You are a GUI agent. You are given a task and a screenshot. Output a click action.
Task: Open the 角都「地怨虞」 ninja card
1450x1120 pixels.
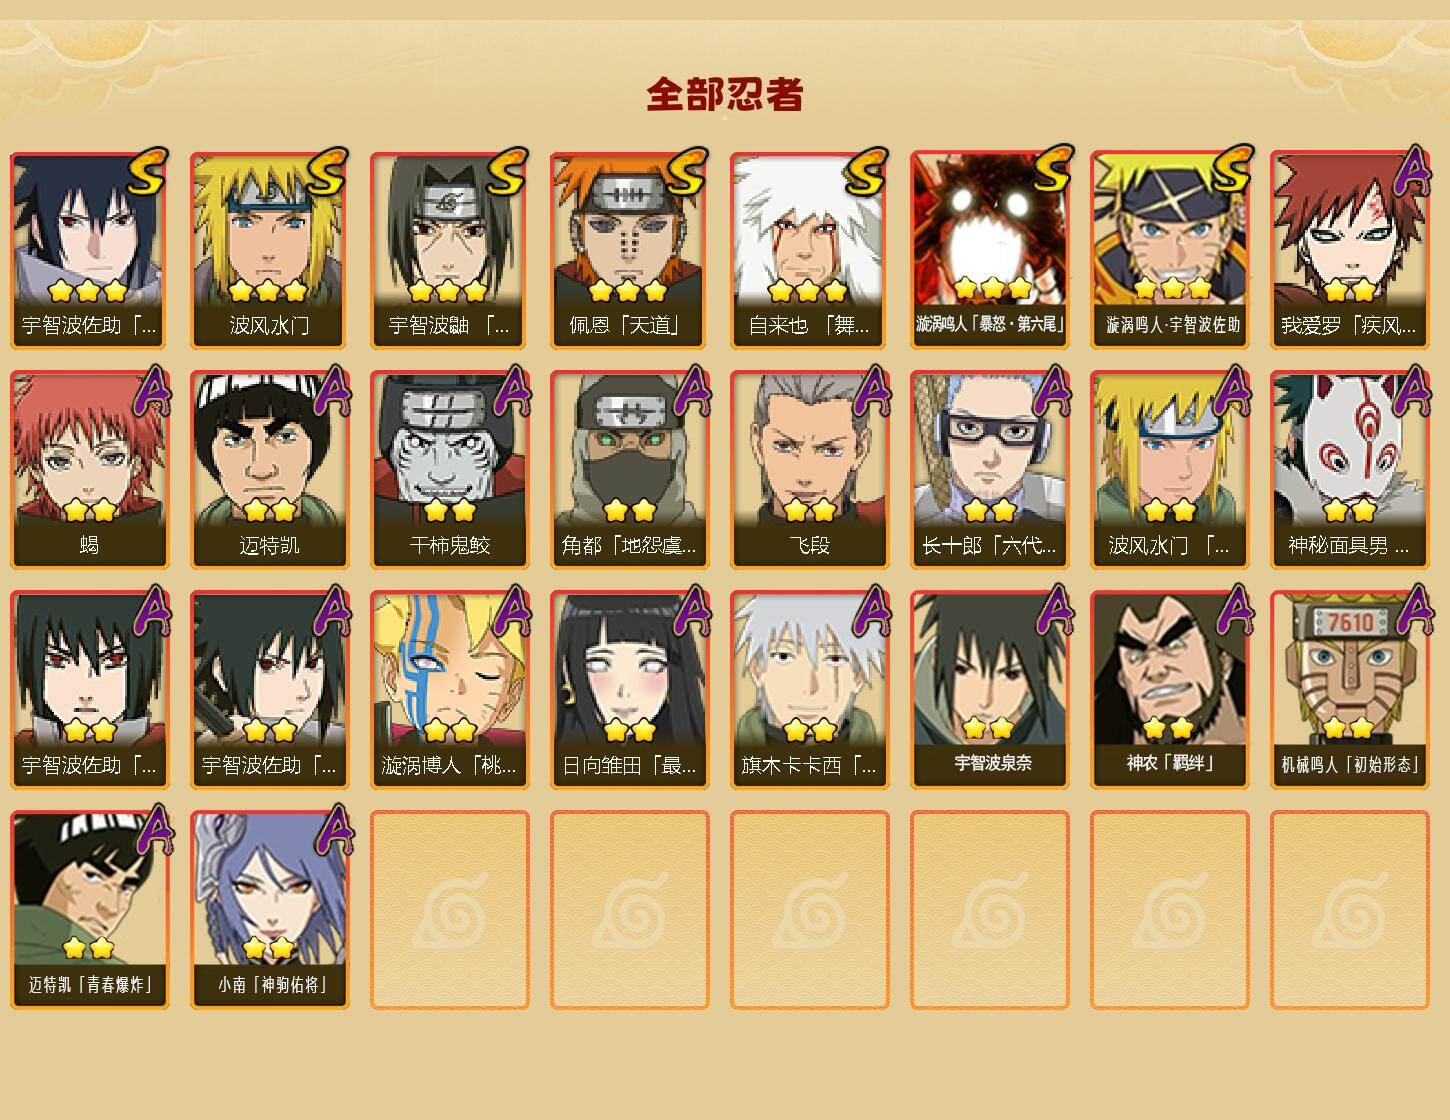coord(630,470)
